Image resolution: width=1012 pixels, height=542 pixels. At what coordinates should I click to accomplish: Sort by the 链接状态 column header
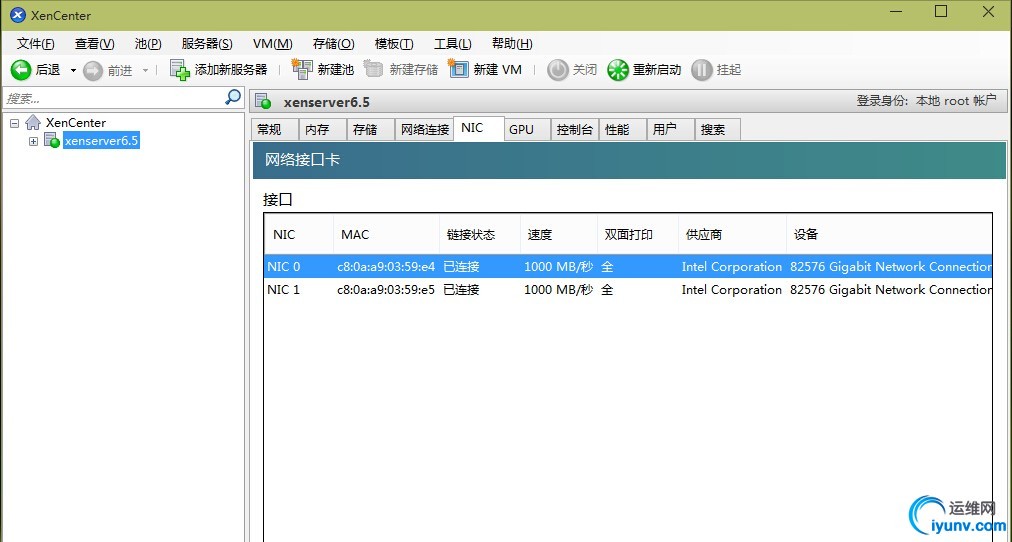click(x=480, y=234)
